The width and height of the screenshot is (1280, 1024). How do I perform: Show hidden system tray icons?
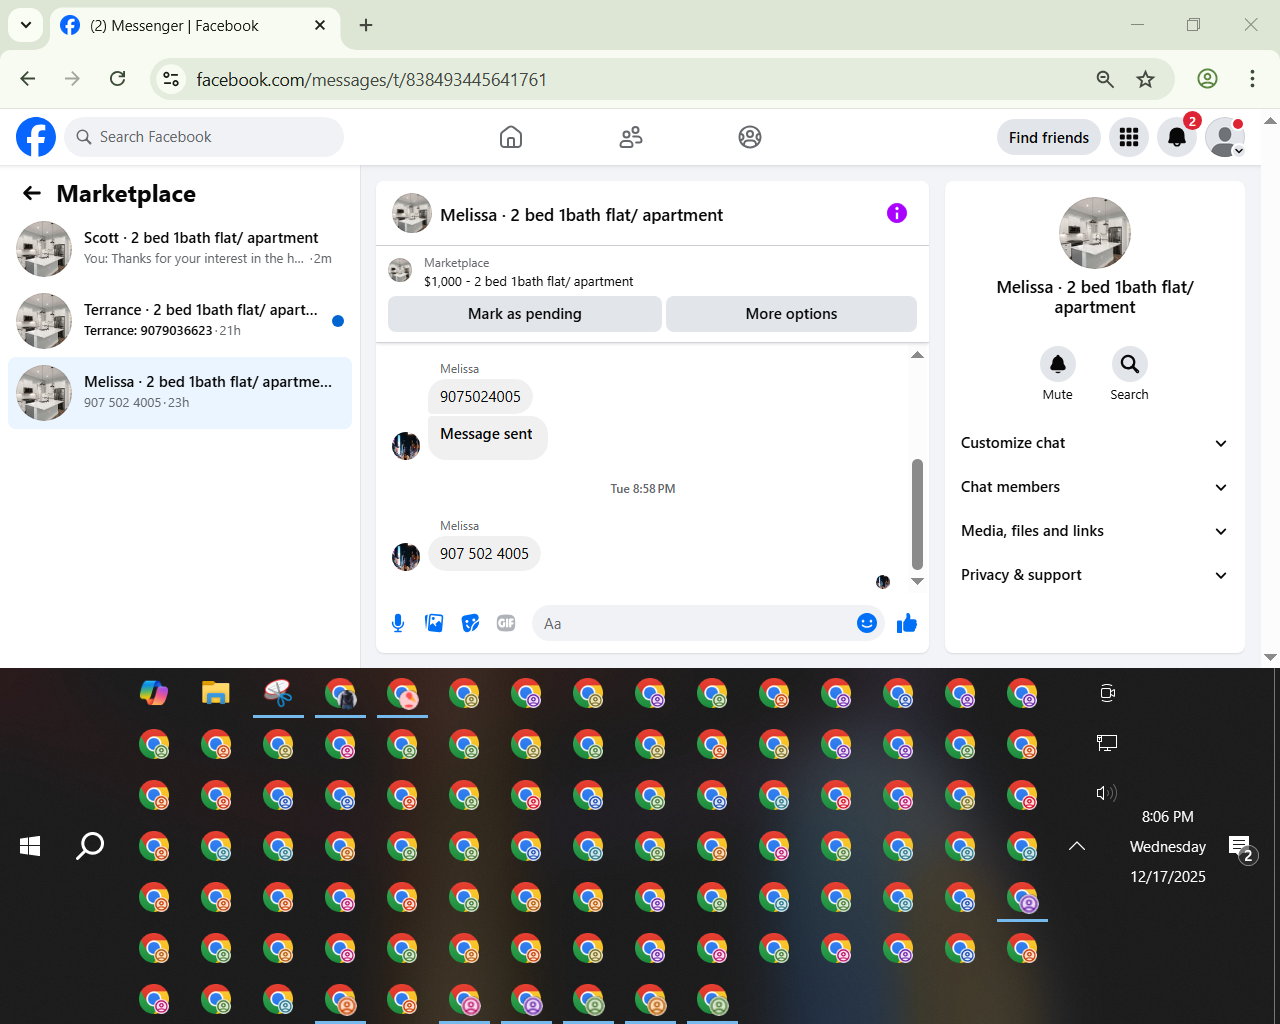(x=1077, y=846)
